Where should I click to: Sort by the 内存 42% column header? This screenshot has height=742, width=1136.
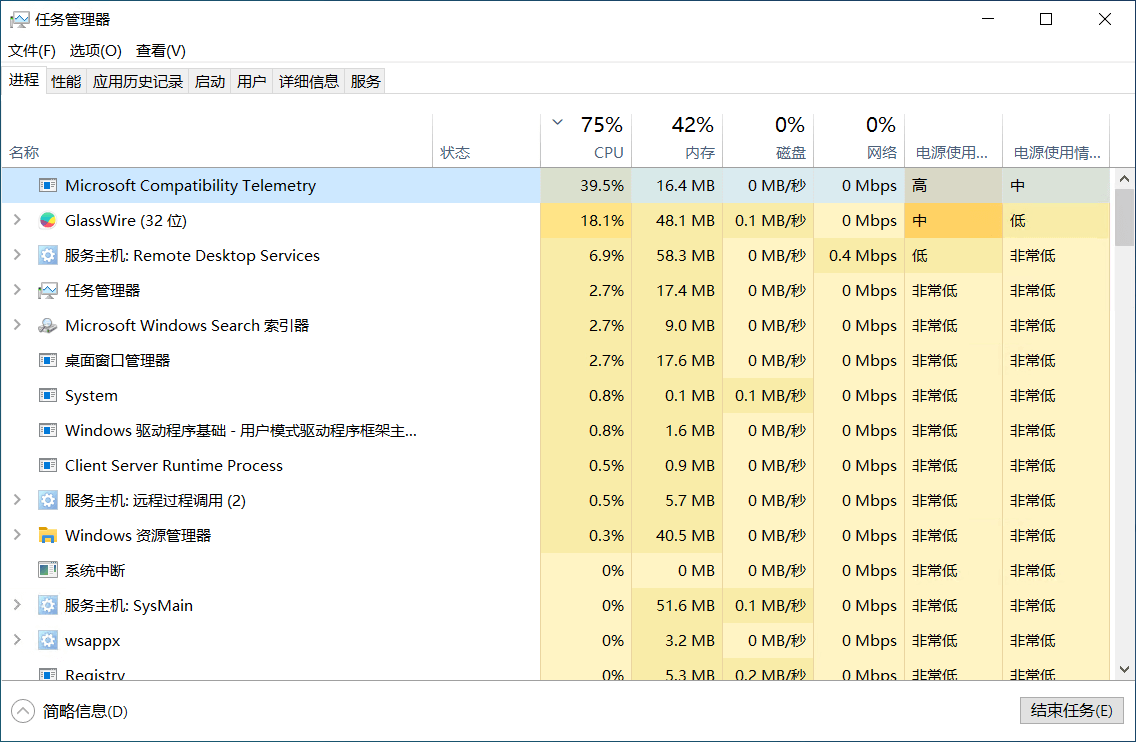[677, 141]
